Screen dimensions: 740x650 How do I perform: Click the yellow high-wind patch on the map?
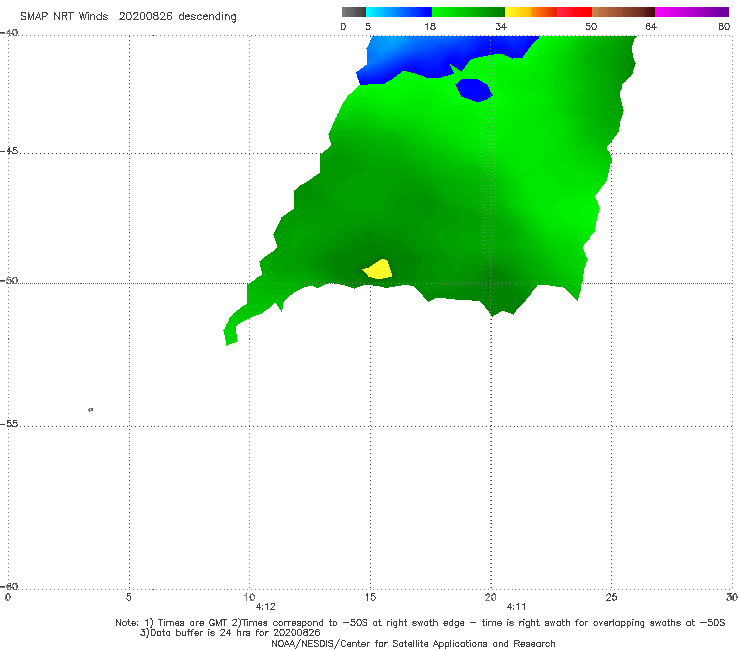[378, 270]
